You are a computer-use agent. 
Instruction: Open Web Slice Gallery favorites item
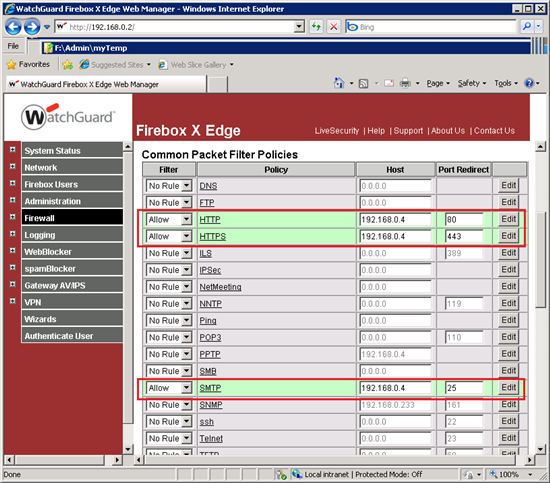[x=196, y=65]
